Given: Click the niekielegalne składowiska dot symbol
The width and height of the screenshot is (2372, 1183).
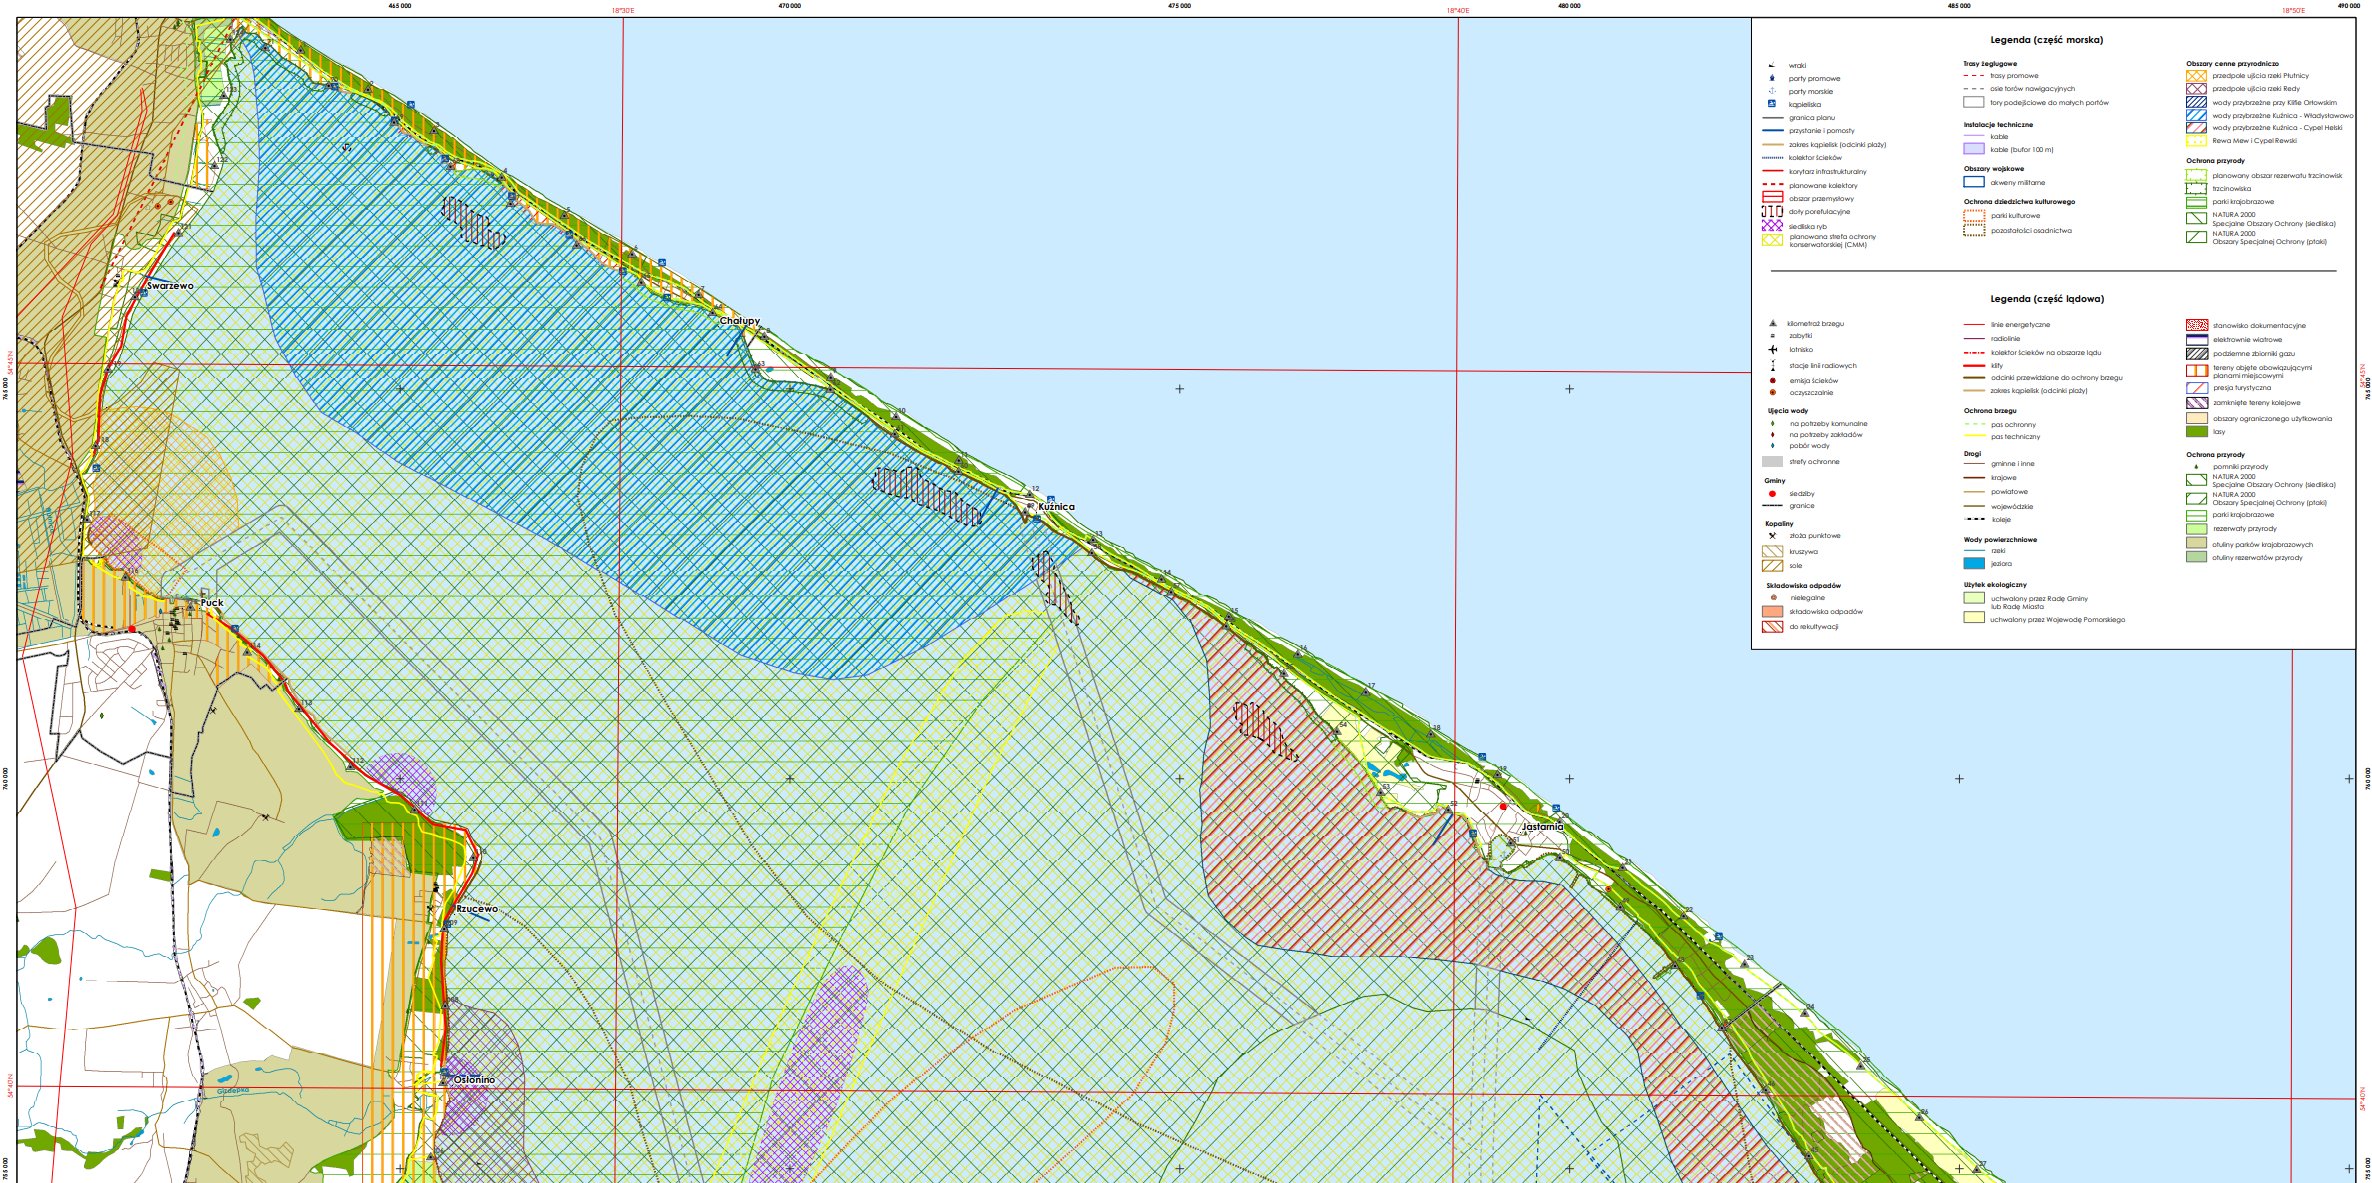Looking at the screenshot, I should click(x=1772, y=598).
